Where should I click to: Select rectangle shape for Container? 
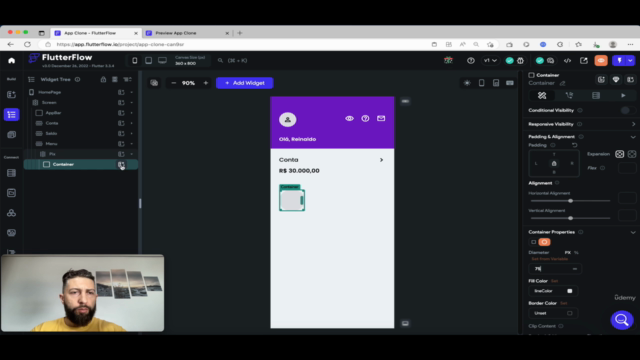point(533,242)
